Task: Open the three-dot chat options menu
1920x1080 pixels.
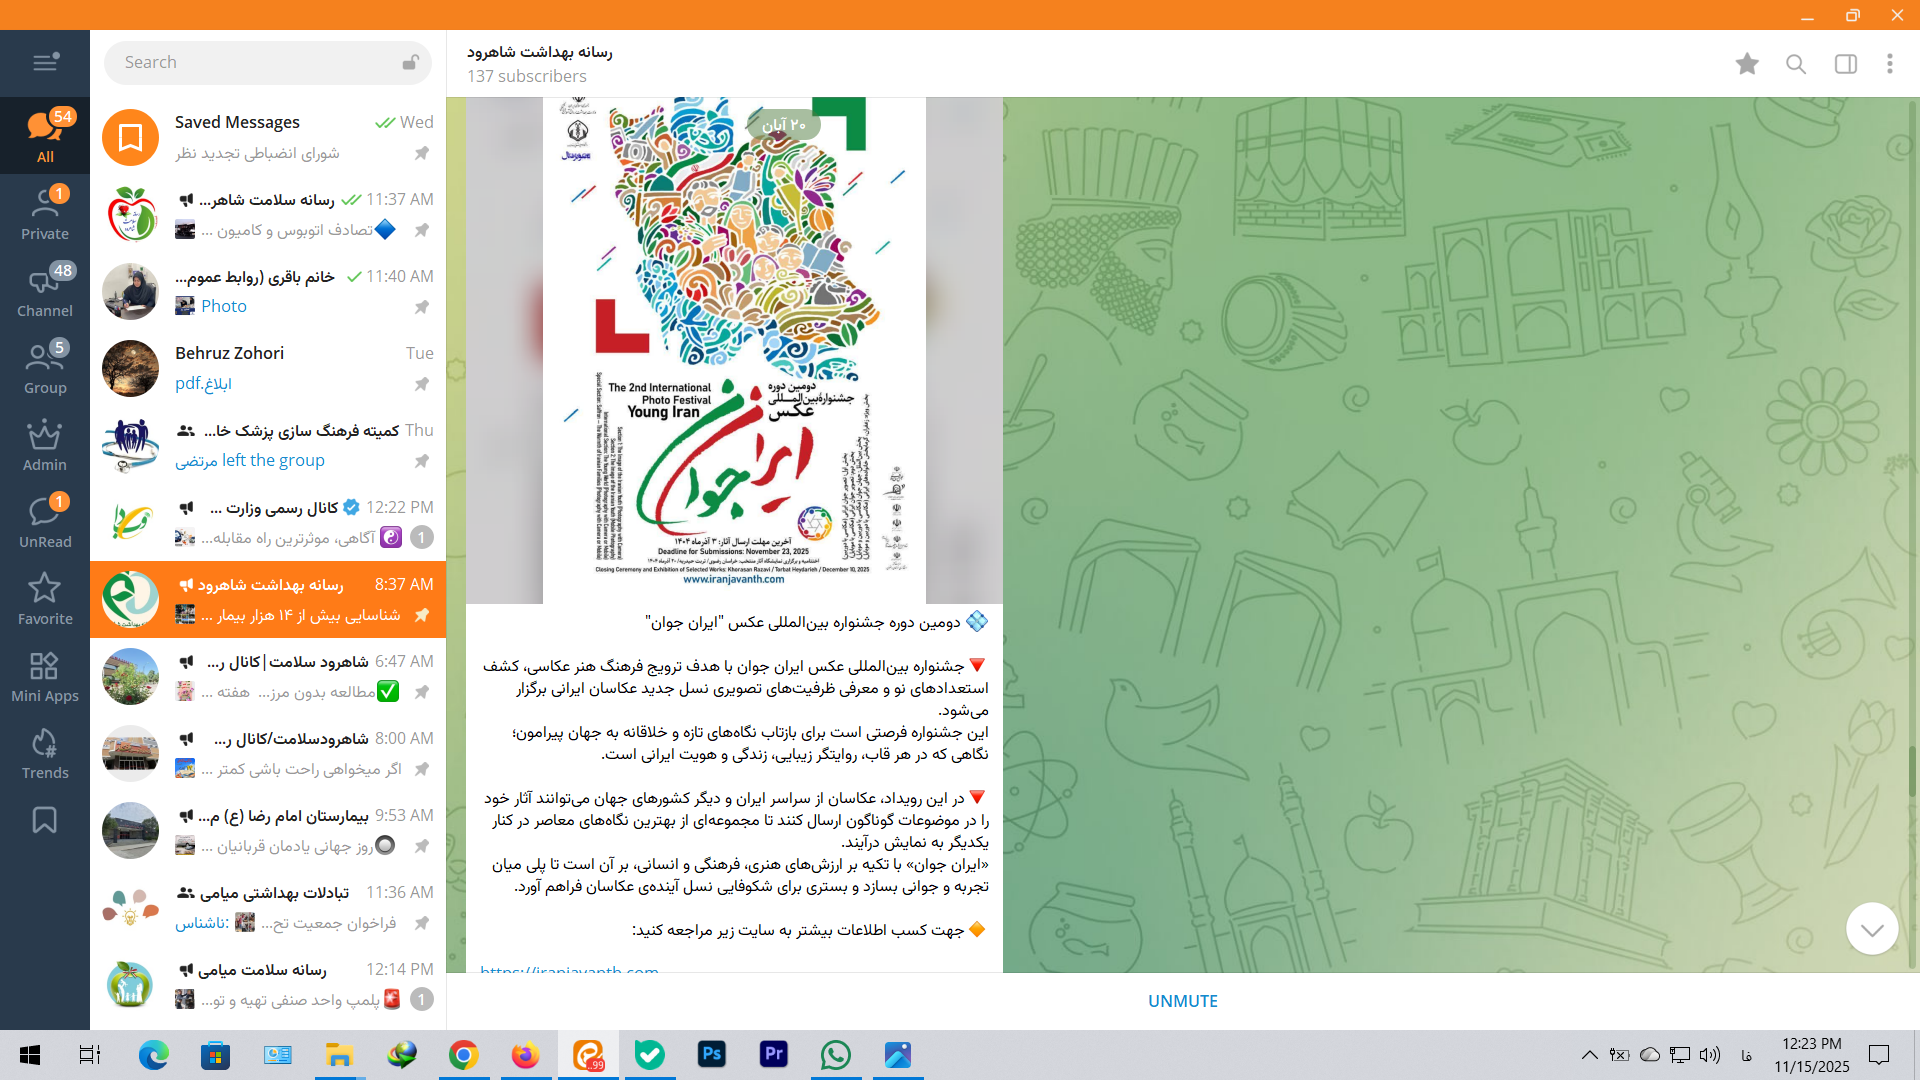Action: pos(1890,64)
